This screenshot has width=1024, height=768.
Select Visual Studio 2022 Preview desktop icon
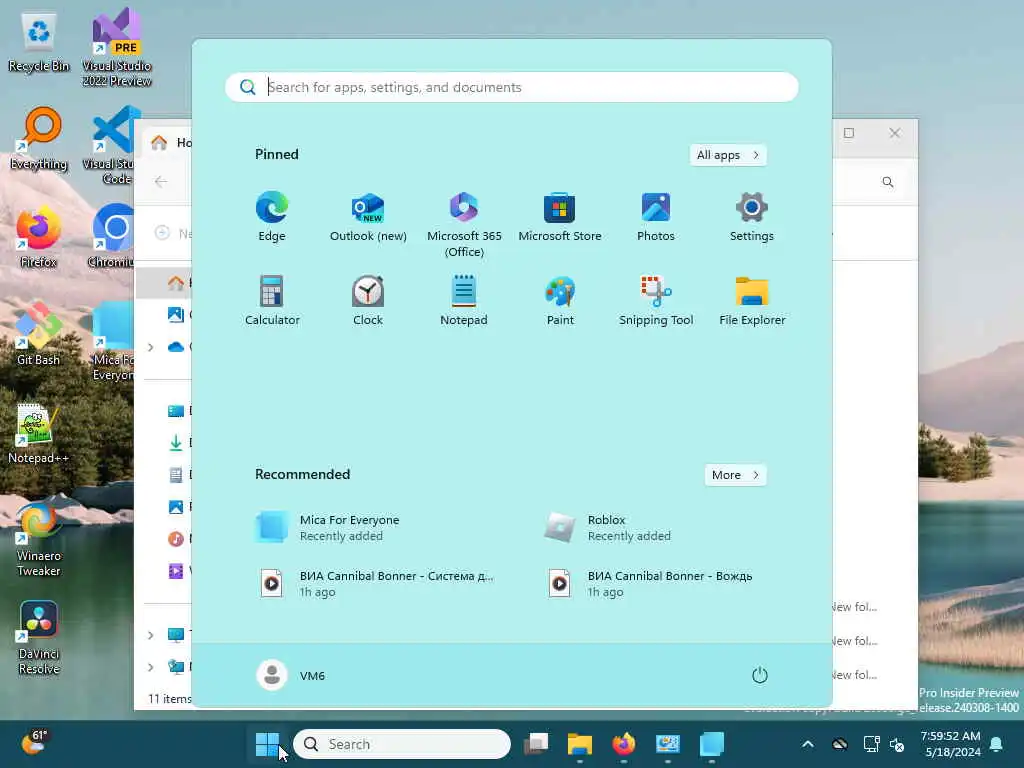[116, 48]
